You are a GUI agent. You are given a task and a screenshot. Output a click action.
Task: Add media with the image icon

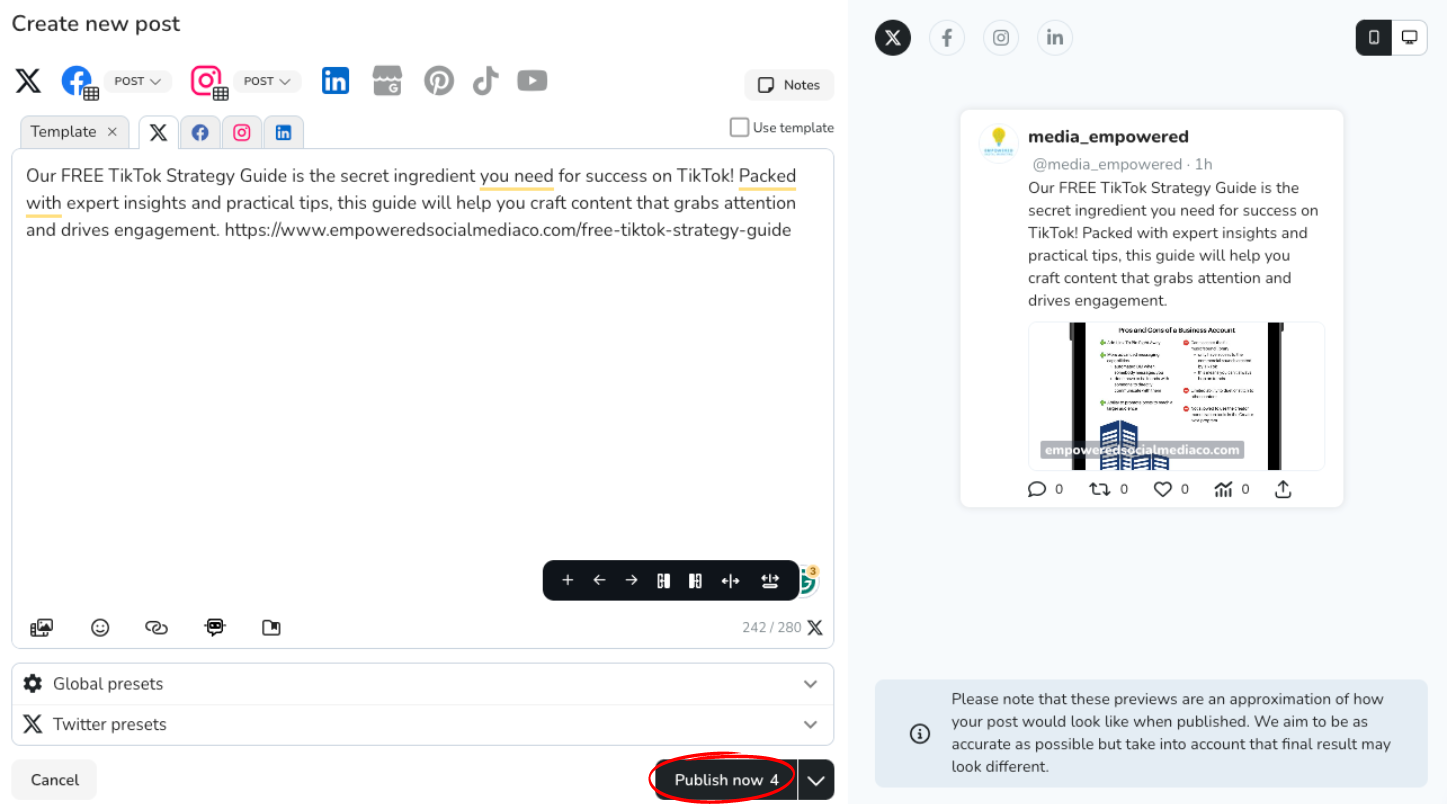pos(41,628)
